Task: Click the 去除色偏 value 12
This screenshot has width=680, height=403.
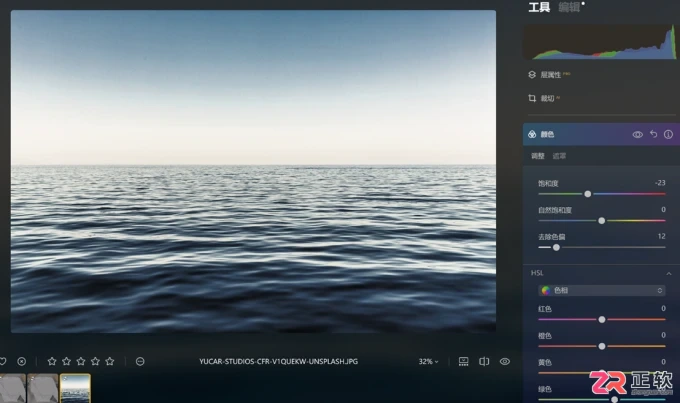Action: point(661,236)
